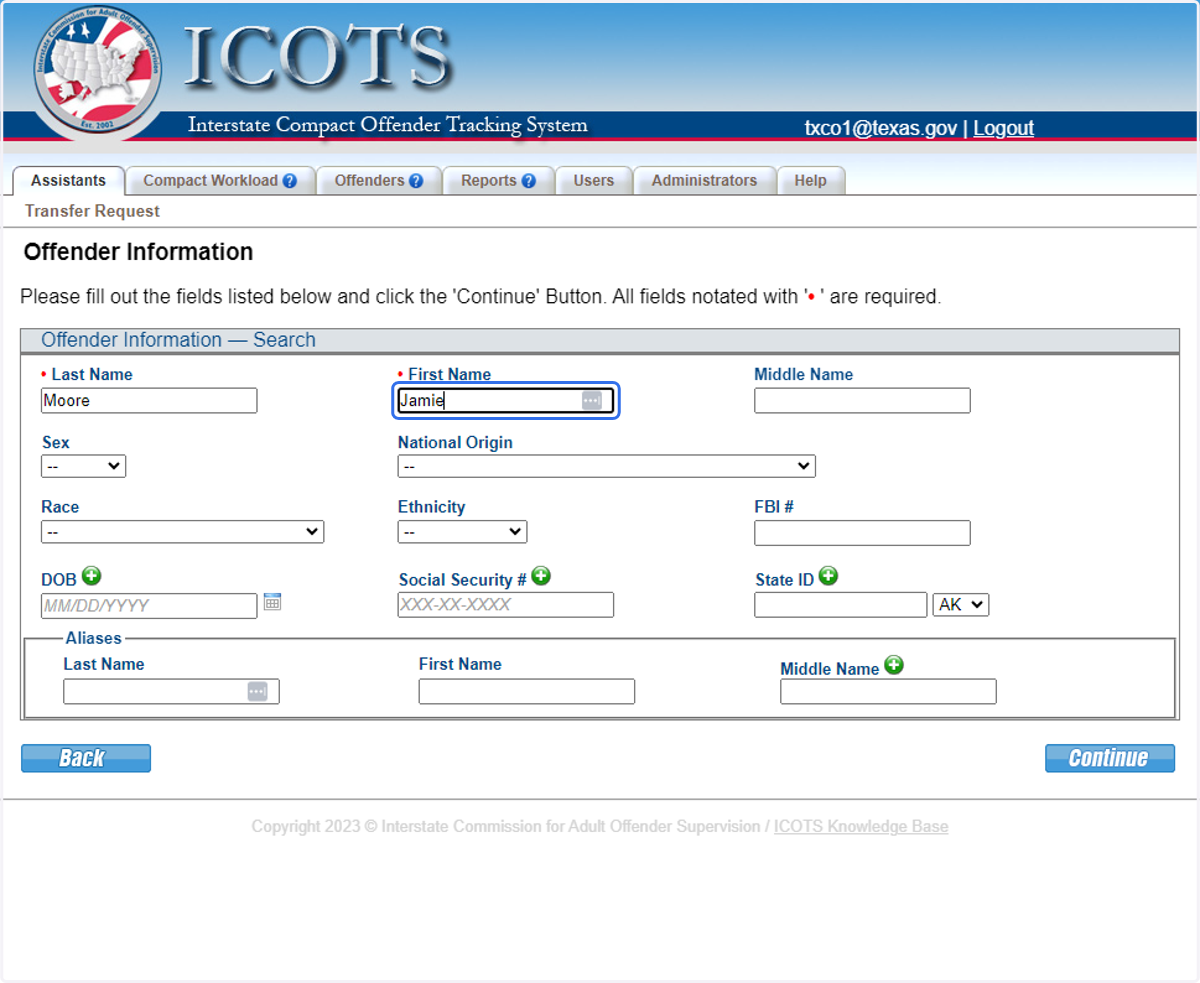
Task: Open the Ethnicity dropdown
Action: click(462, 532)
